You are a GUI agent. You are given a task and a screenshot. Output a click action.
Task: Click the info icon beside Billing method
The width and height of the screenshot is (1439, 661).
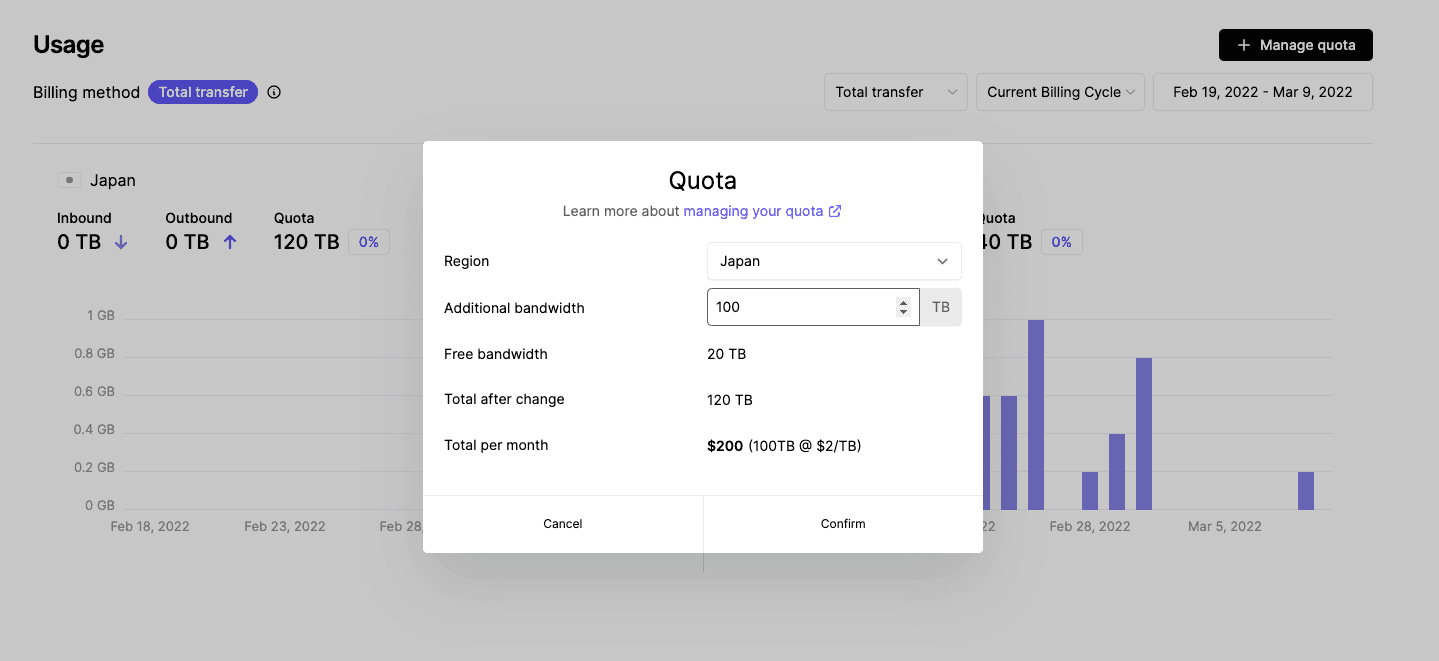click(x=273, y=92)
